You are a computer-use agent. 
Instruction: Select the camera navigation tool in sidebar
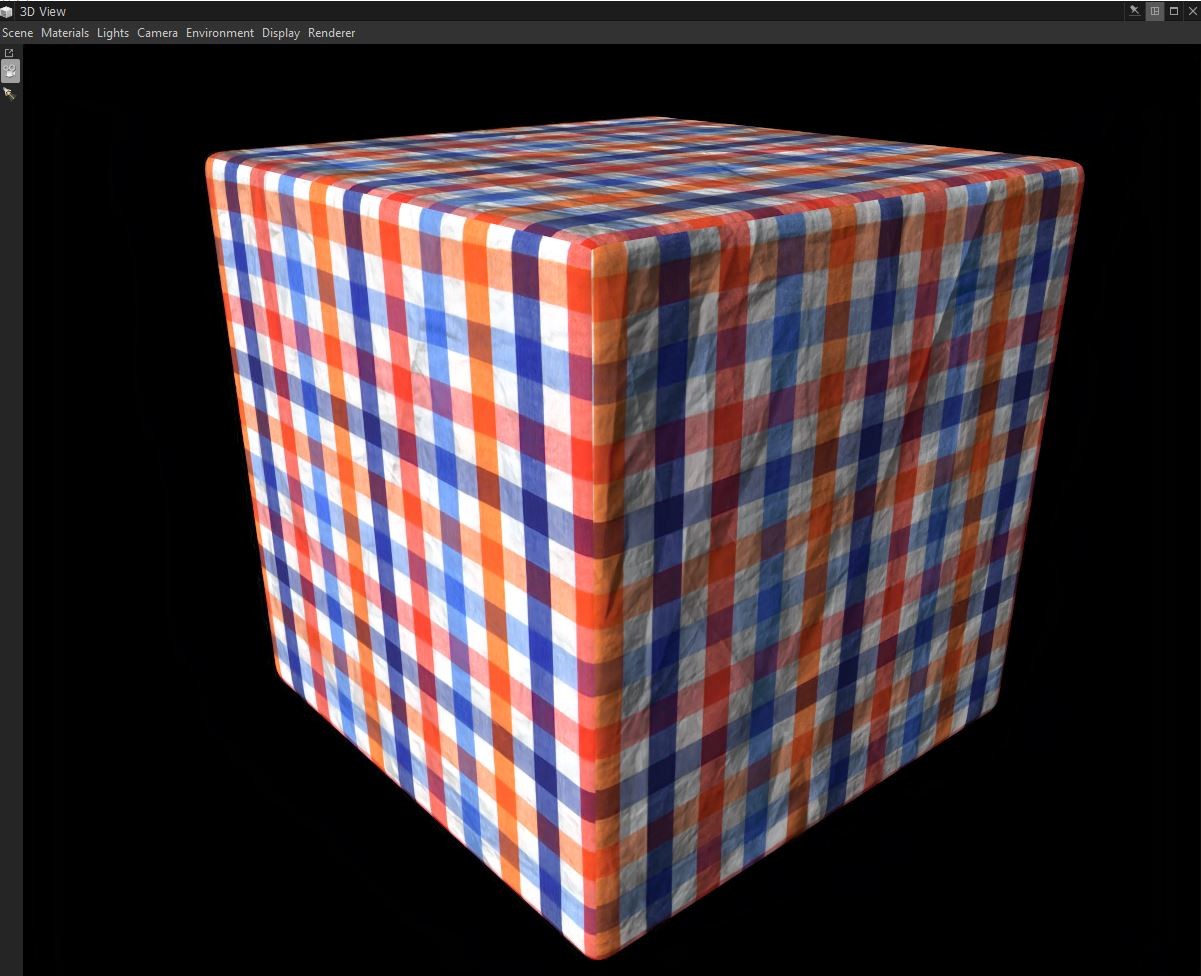click(9, 70)
